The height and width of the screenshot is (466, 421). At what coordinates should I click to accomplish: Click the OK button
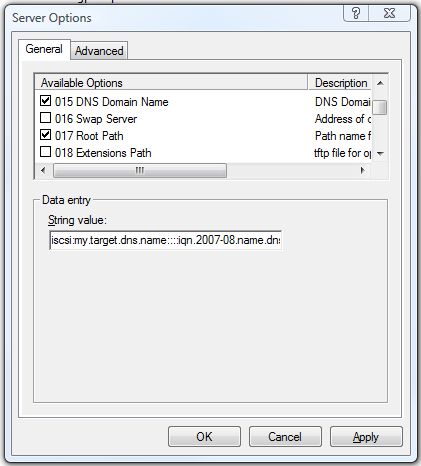204,437
